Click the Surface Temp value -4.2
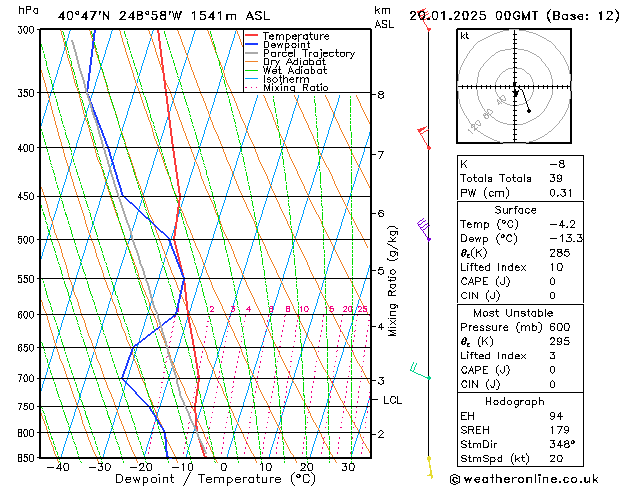629x486 pixels. 562,224
